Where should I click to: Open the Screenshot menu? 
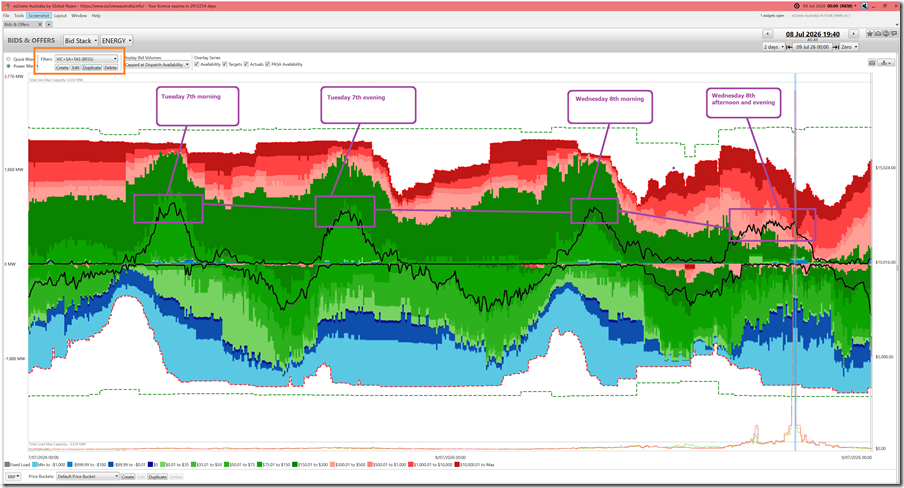point(39,16)
